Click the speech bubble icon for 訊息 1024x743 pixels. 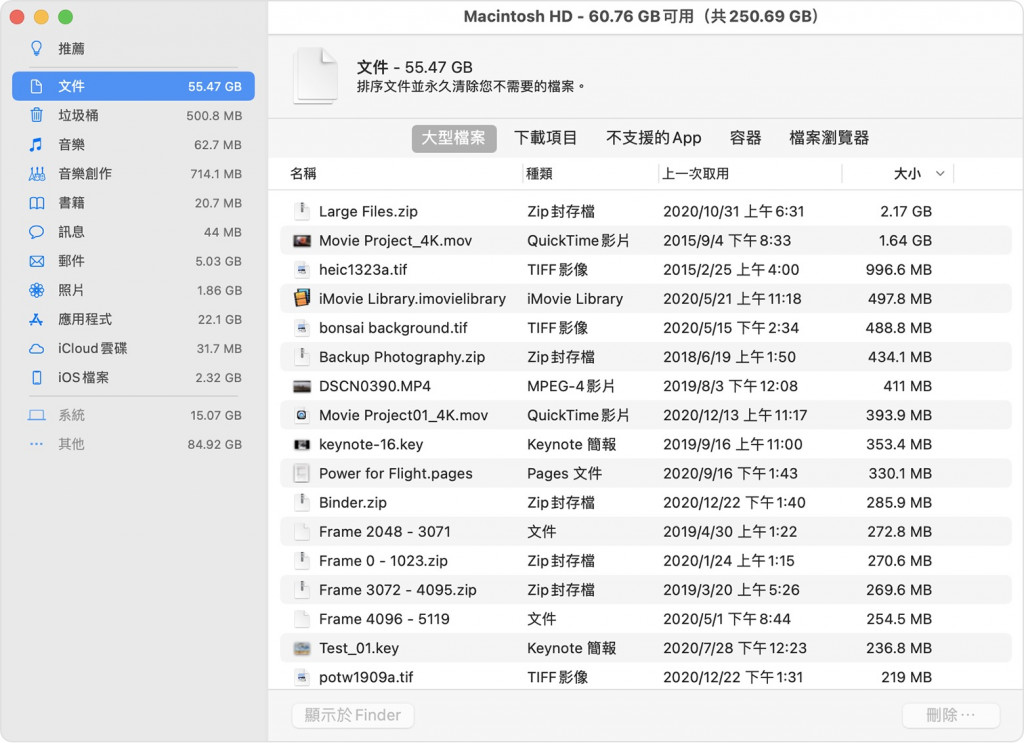click(x=37, y=232)
